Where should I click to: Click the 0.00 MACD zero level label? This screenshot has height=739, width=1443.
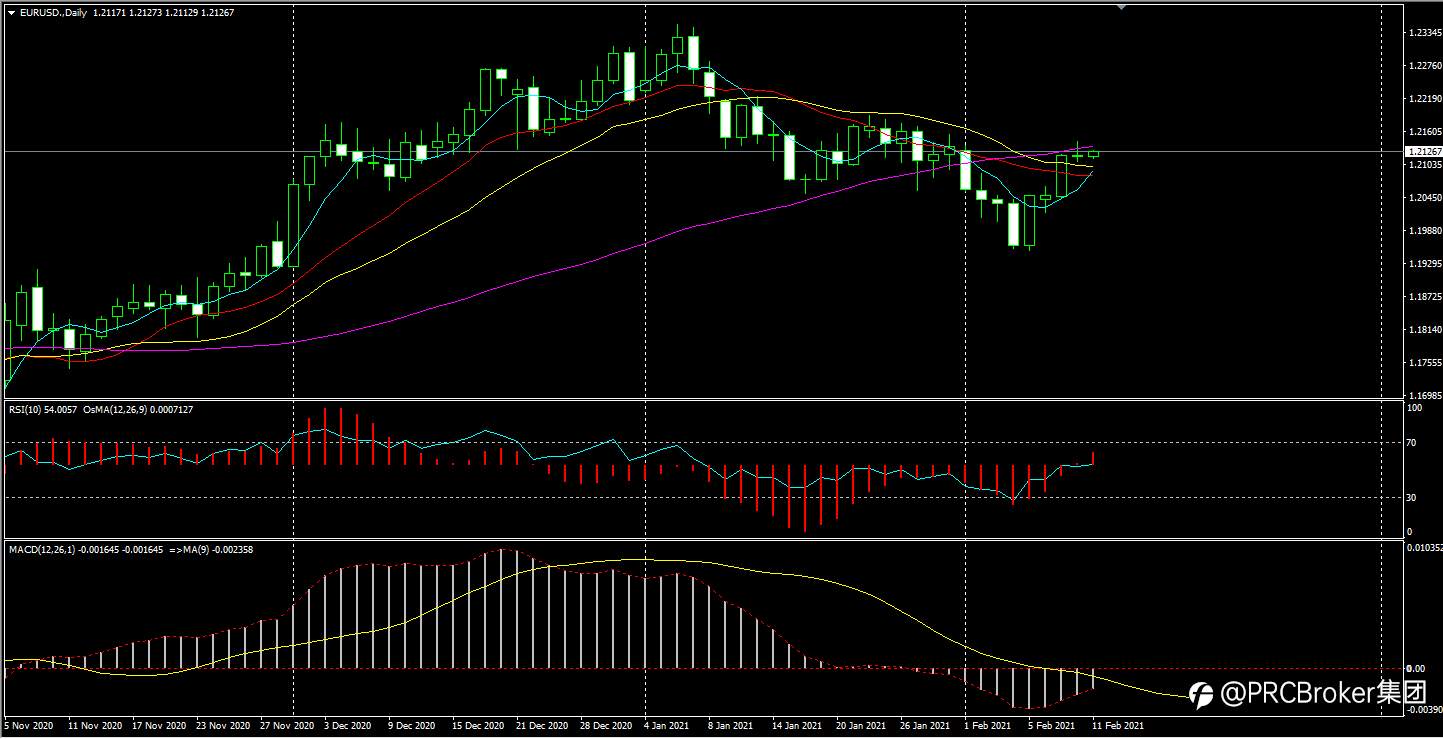click(1415, 669)
